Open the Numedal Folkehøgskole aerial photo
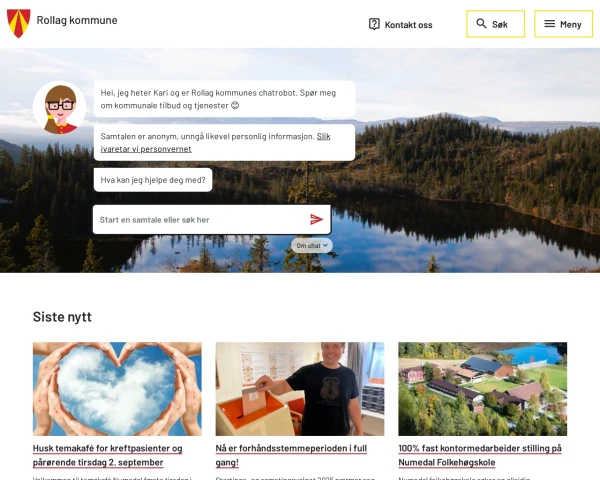The image size is (600, 480). [x=482, y=389]
